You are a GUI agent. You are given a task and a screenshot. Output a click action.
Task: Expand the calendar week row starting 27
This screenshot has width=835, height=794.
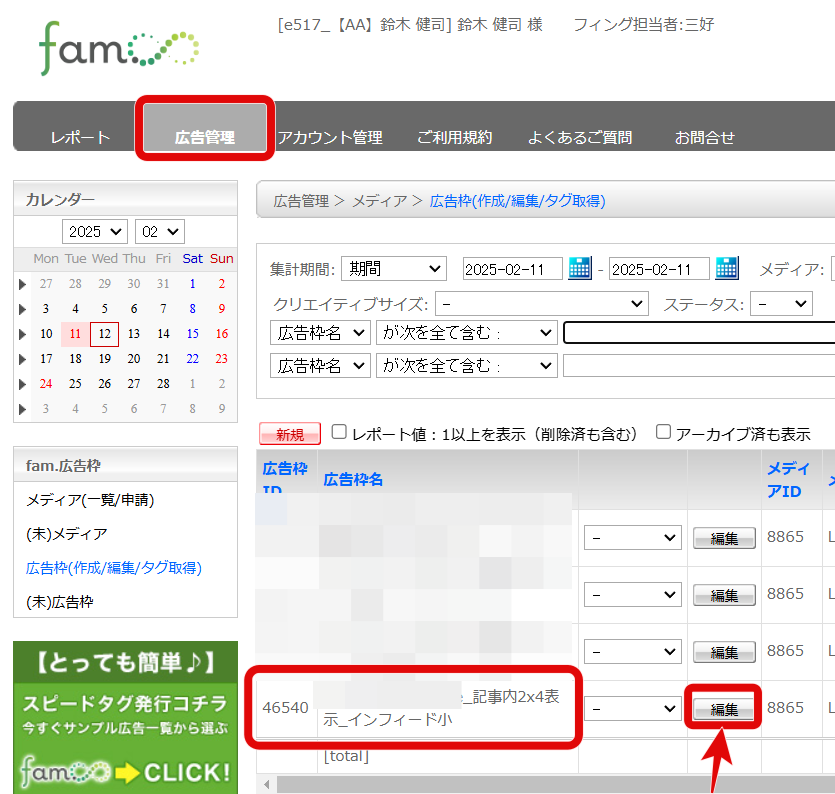pyautogui.click(x=22, y=284)
